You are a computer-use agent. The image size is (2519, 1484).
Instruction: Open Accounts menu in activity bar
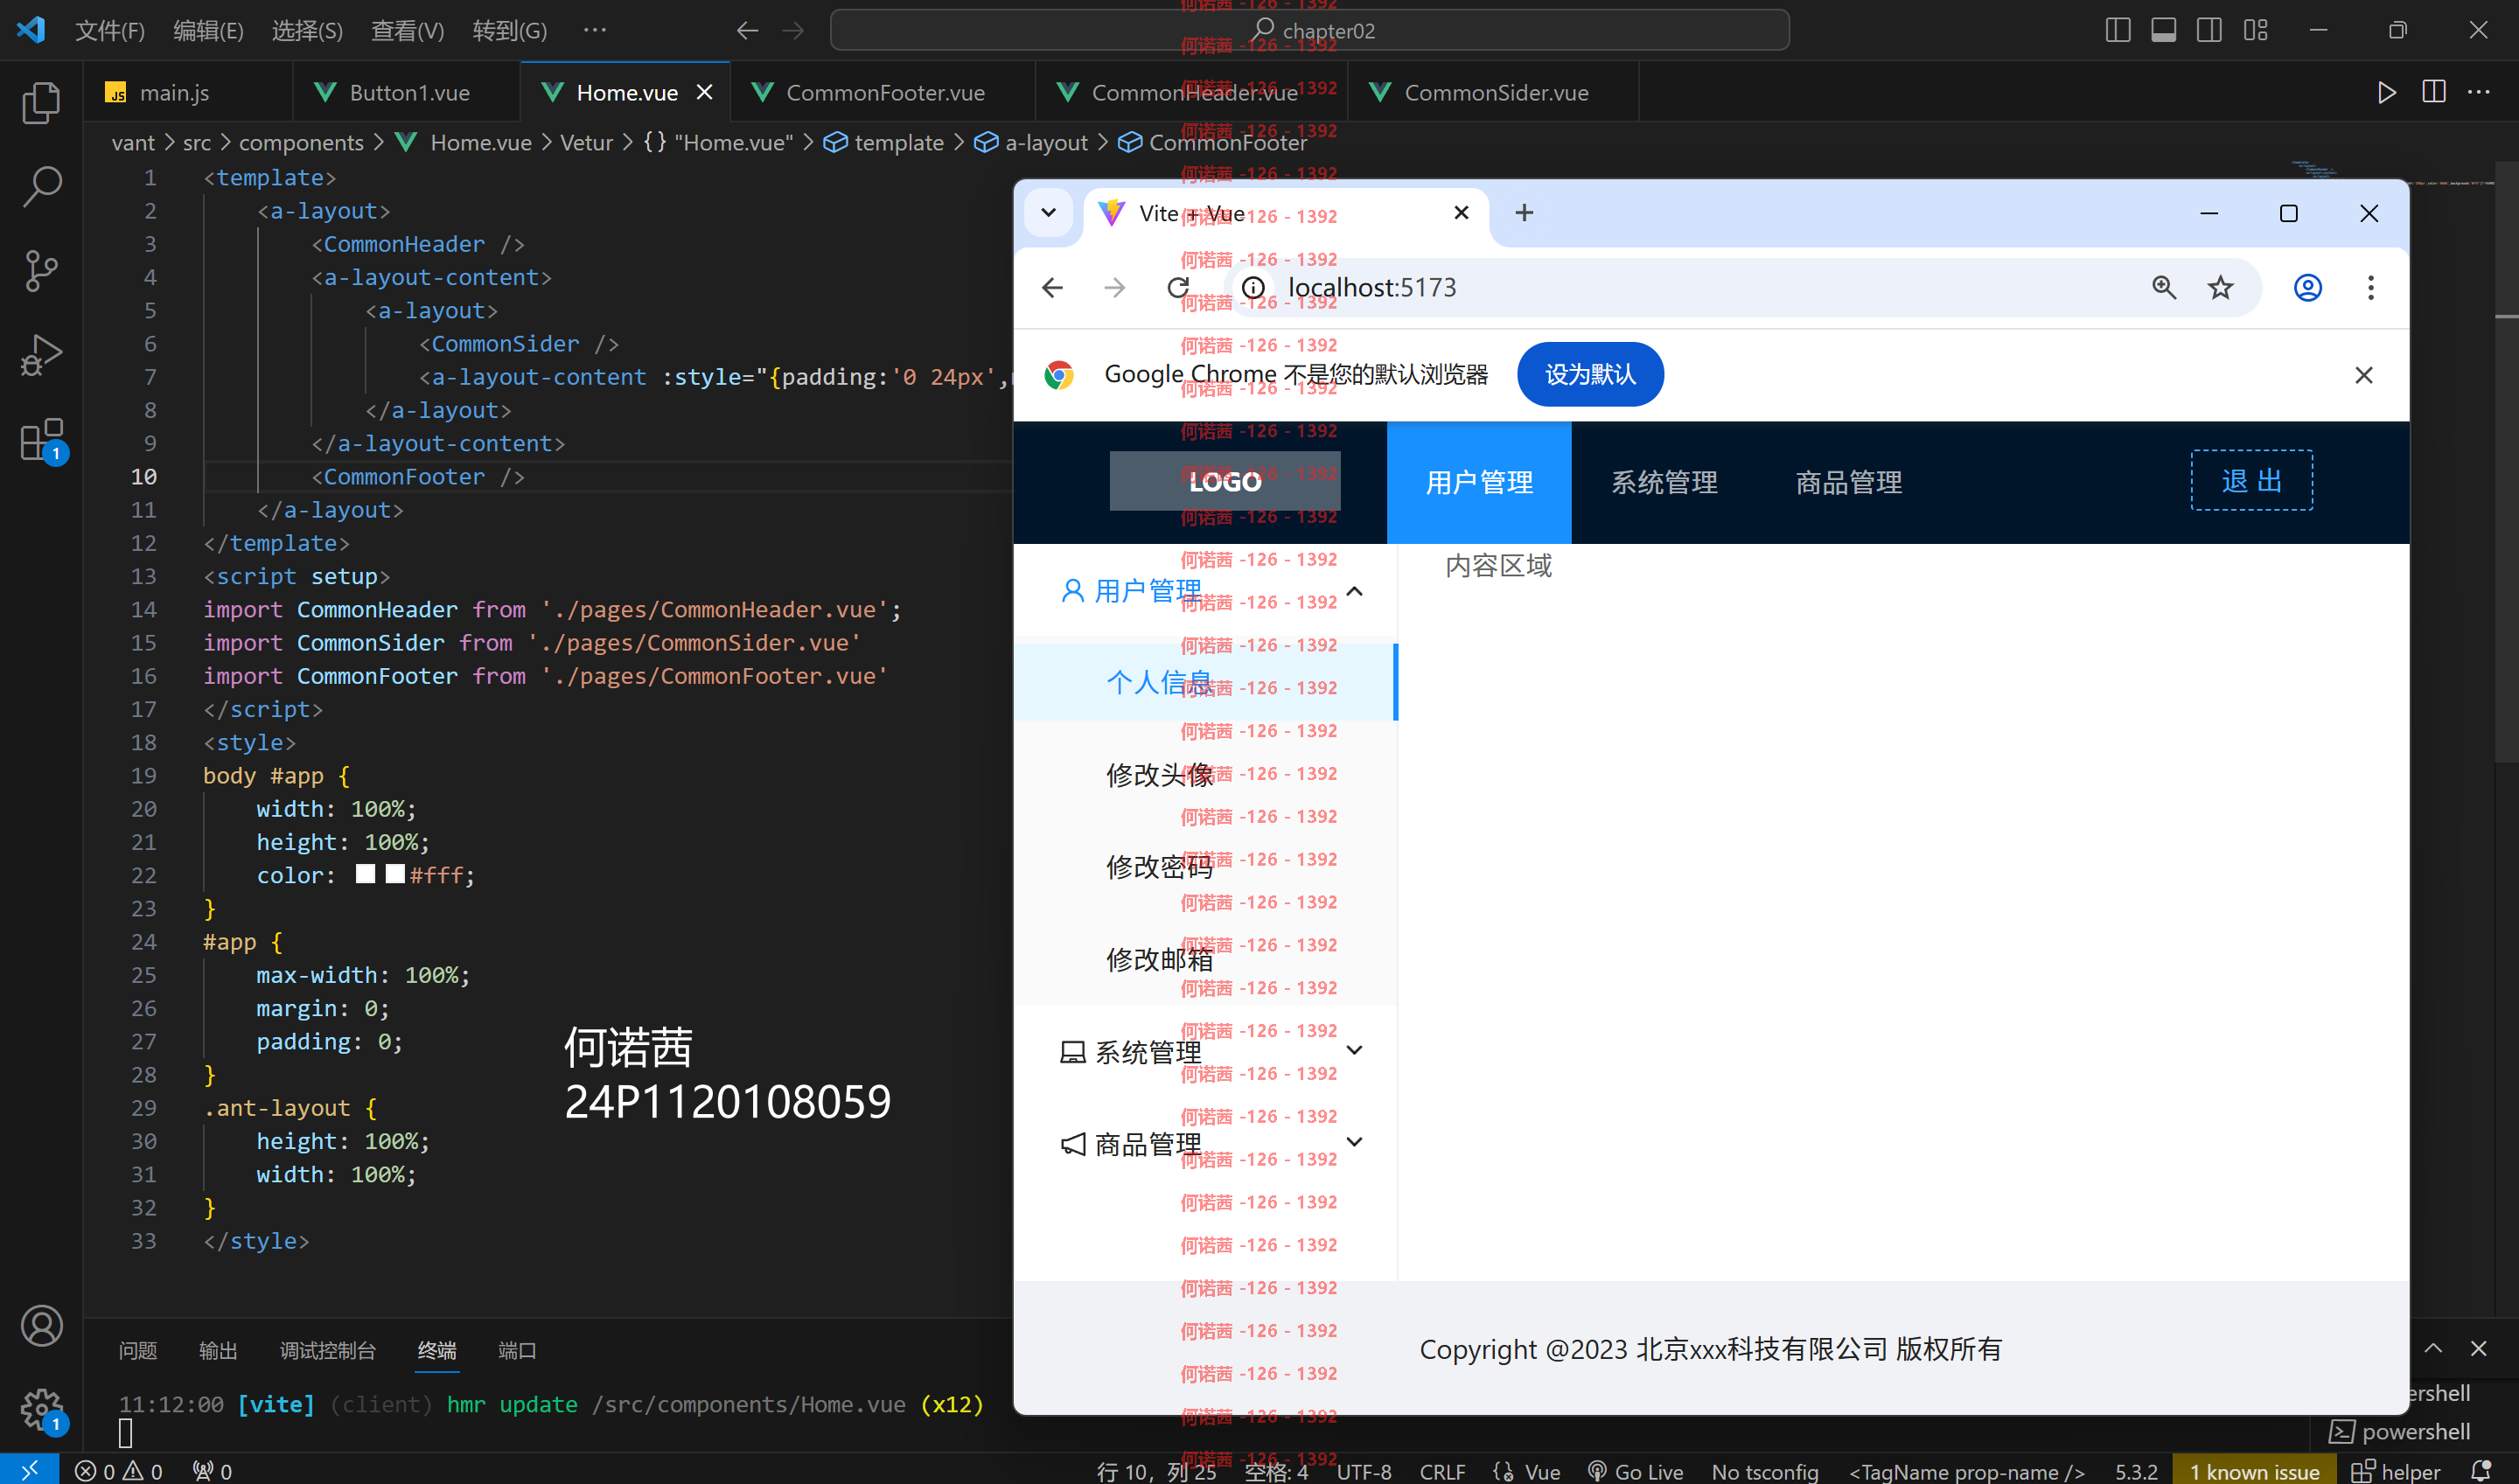tap(41, 1325)
